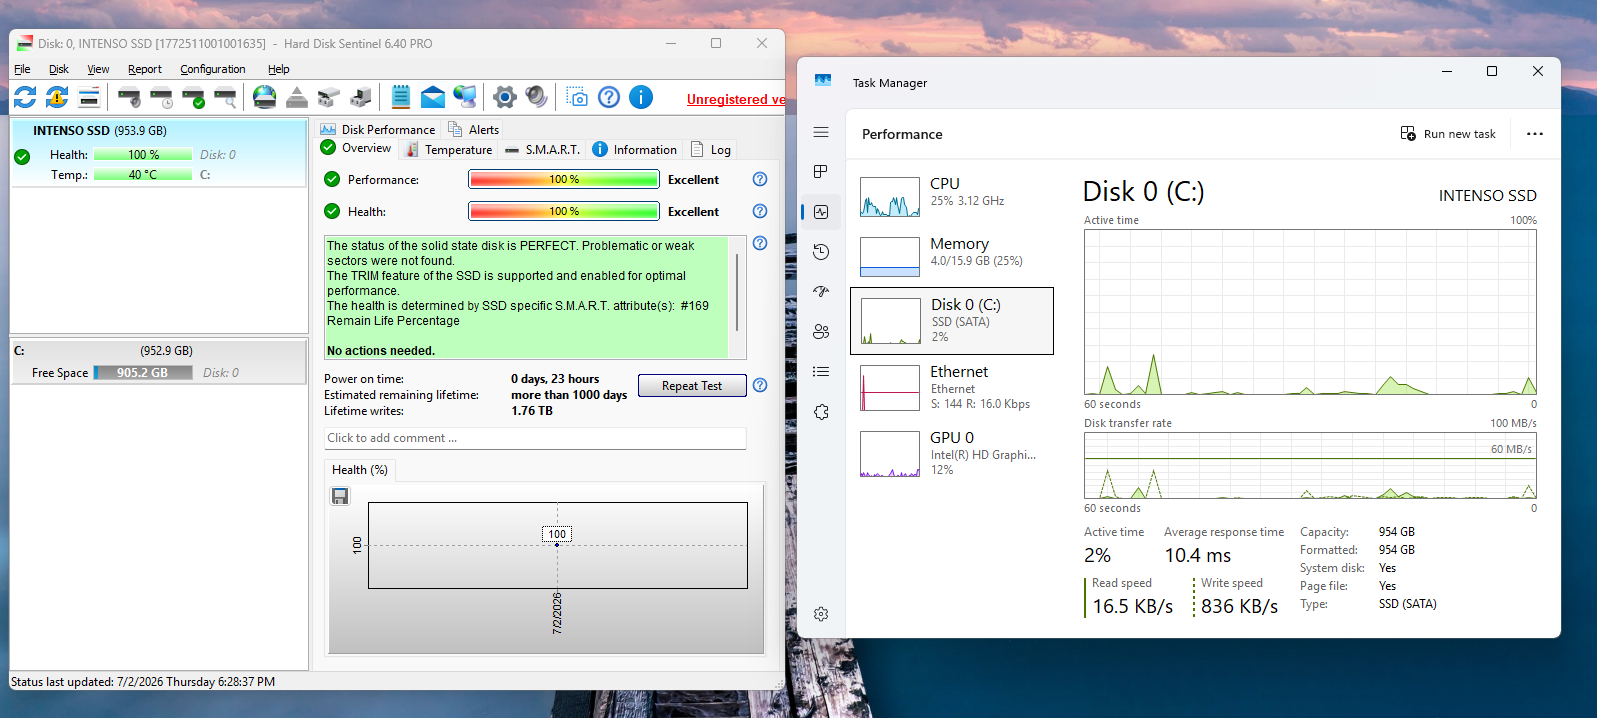Viewport: 1597px width, 718px height.
Task: Open Details list icon in Task Manager sidebar
Action: (x=821, y=372)
